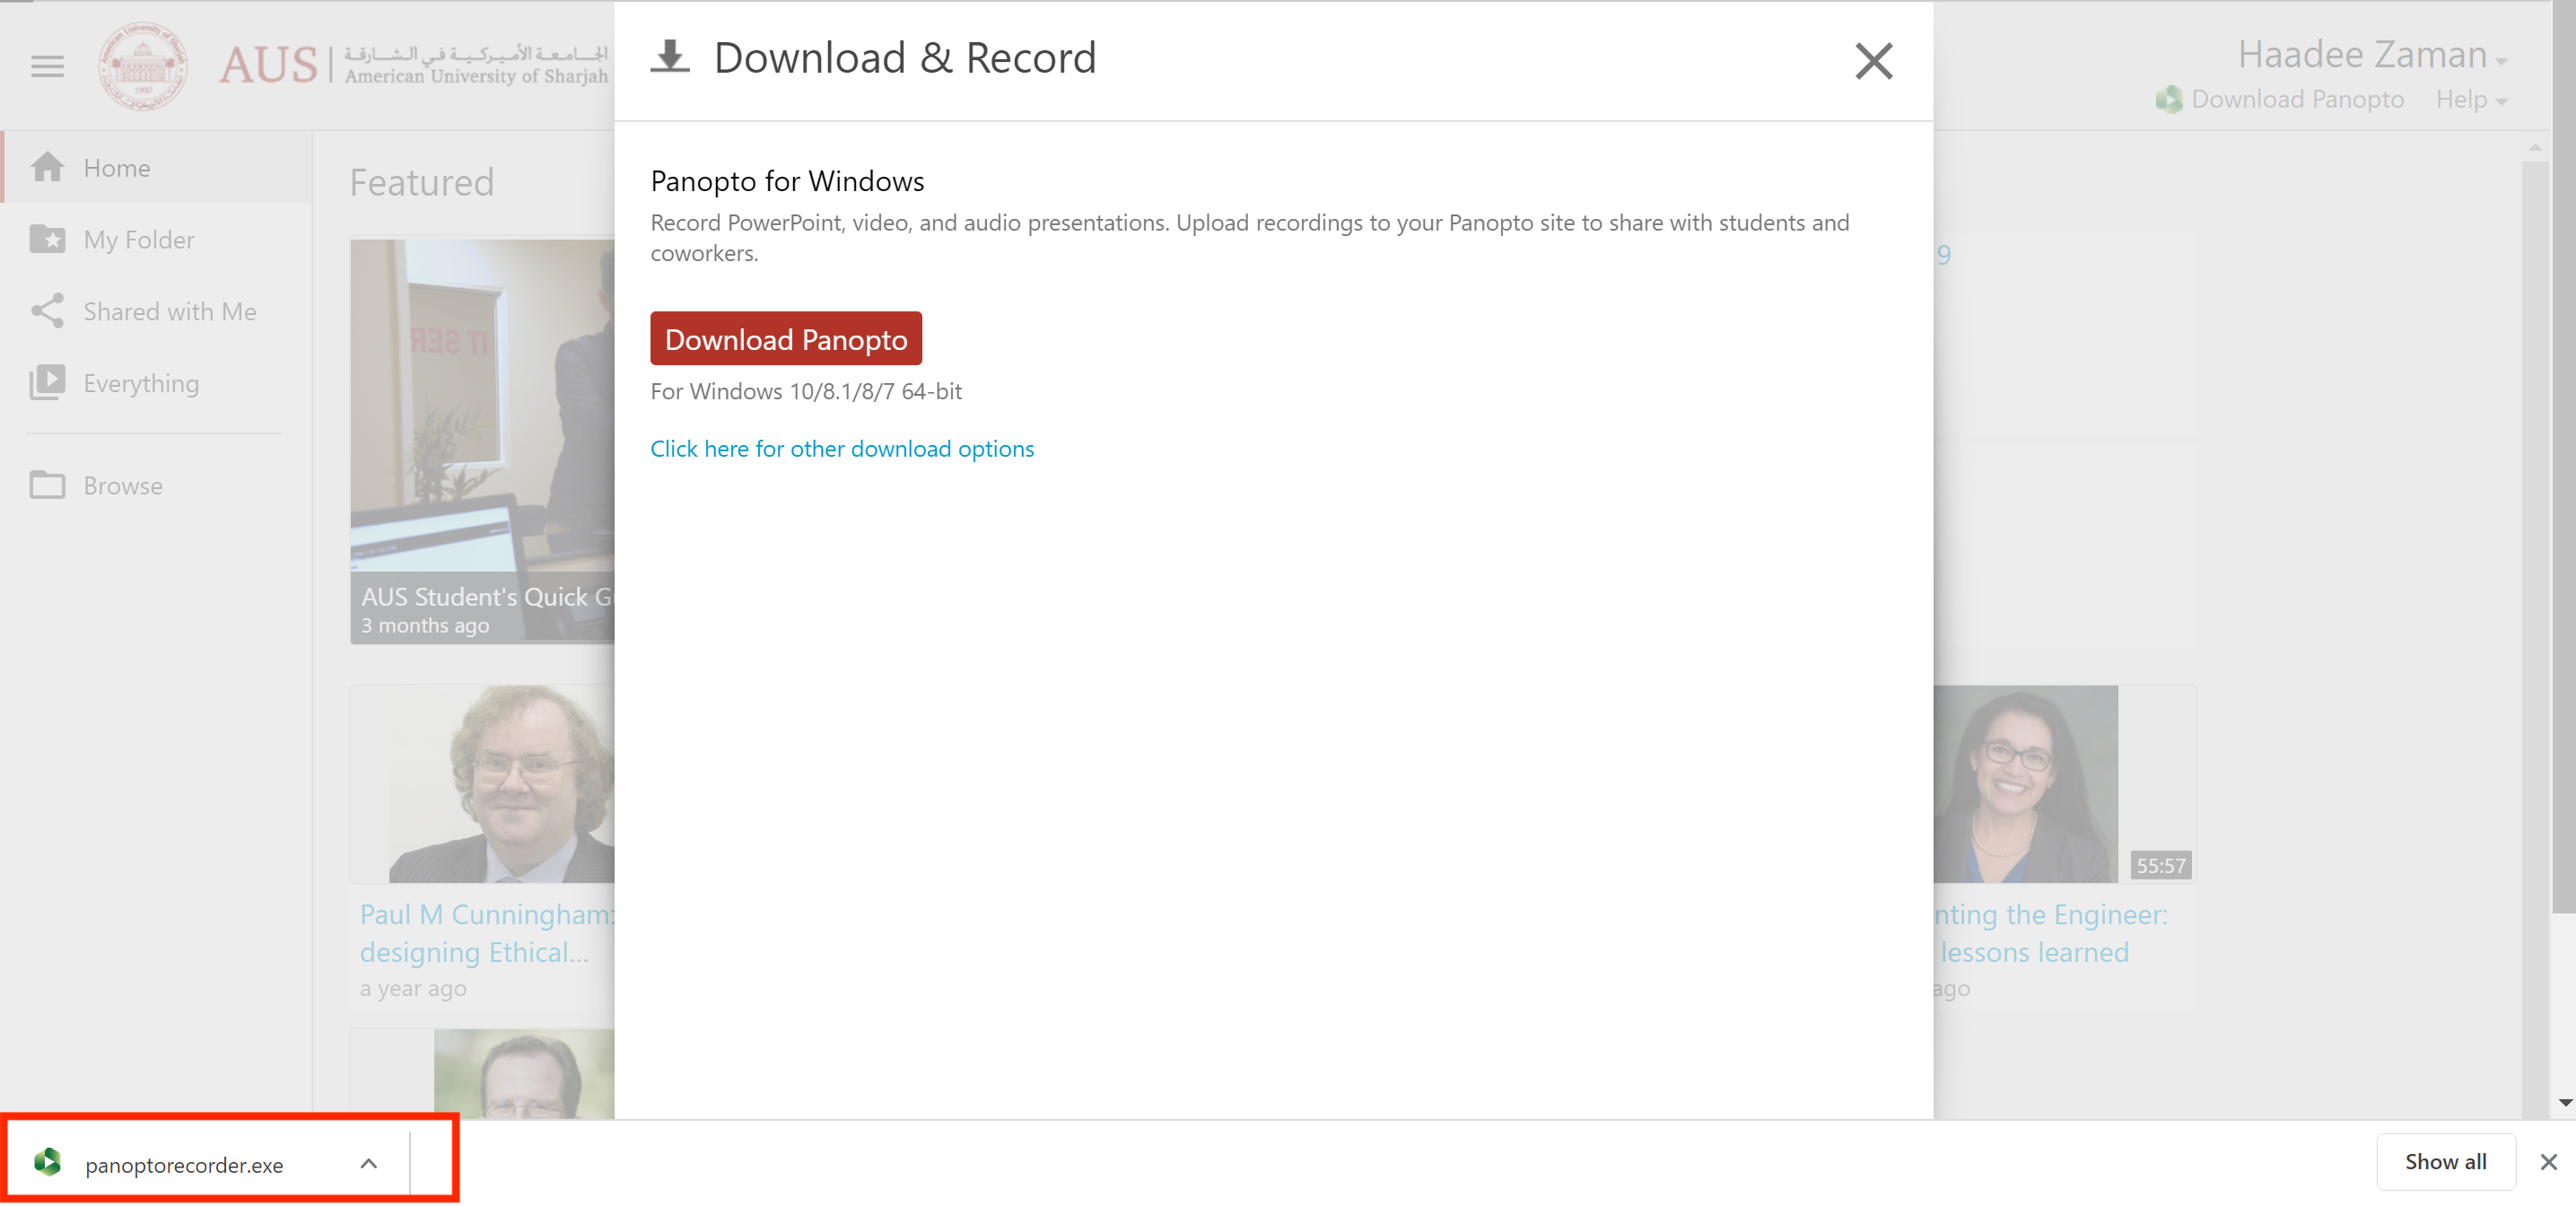Image resolution: width=2576 pixels, height=1206 pixels.
Task: Click the red Download Panopto button
Action: click(786, 339)
